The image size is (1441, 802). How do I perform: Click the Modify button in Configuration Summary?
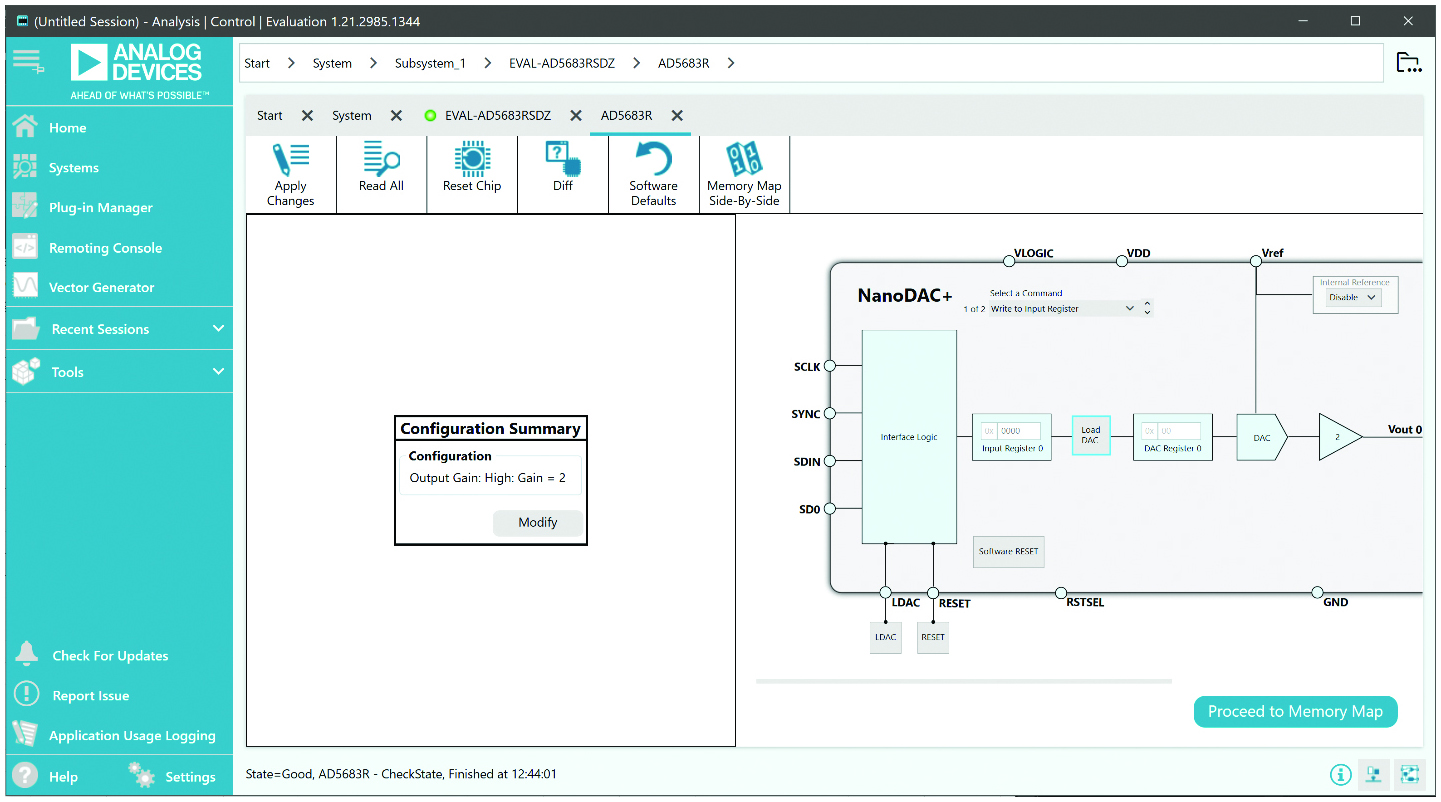click(x=537, y=523)
